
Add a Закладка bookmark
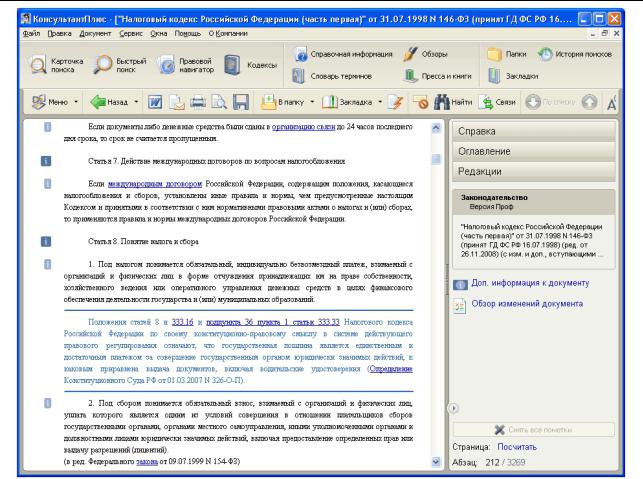coord(348,102)
